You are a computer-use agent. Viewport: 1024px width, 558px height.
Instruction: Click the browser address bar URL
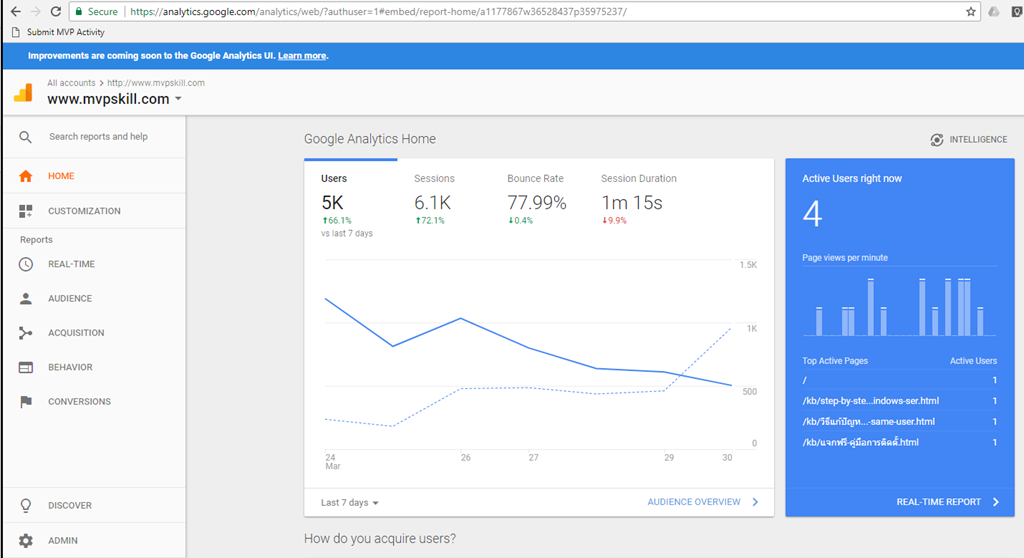pyautogui.click(x=378, y=11)
